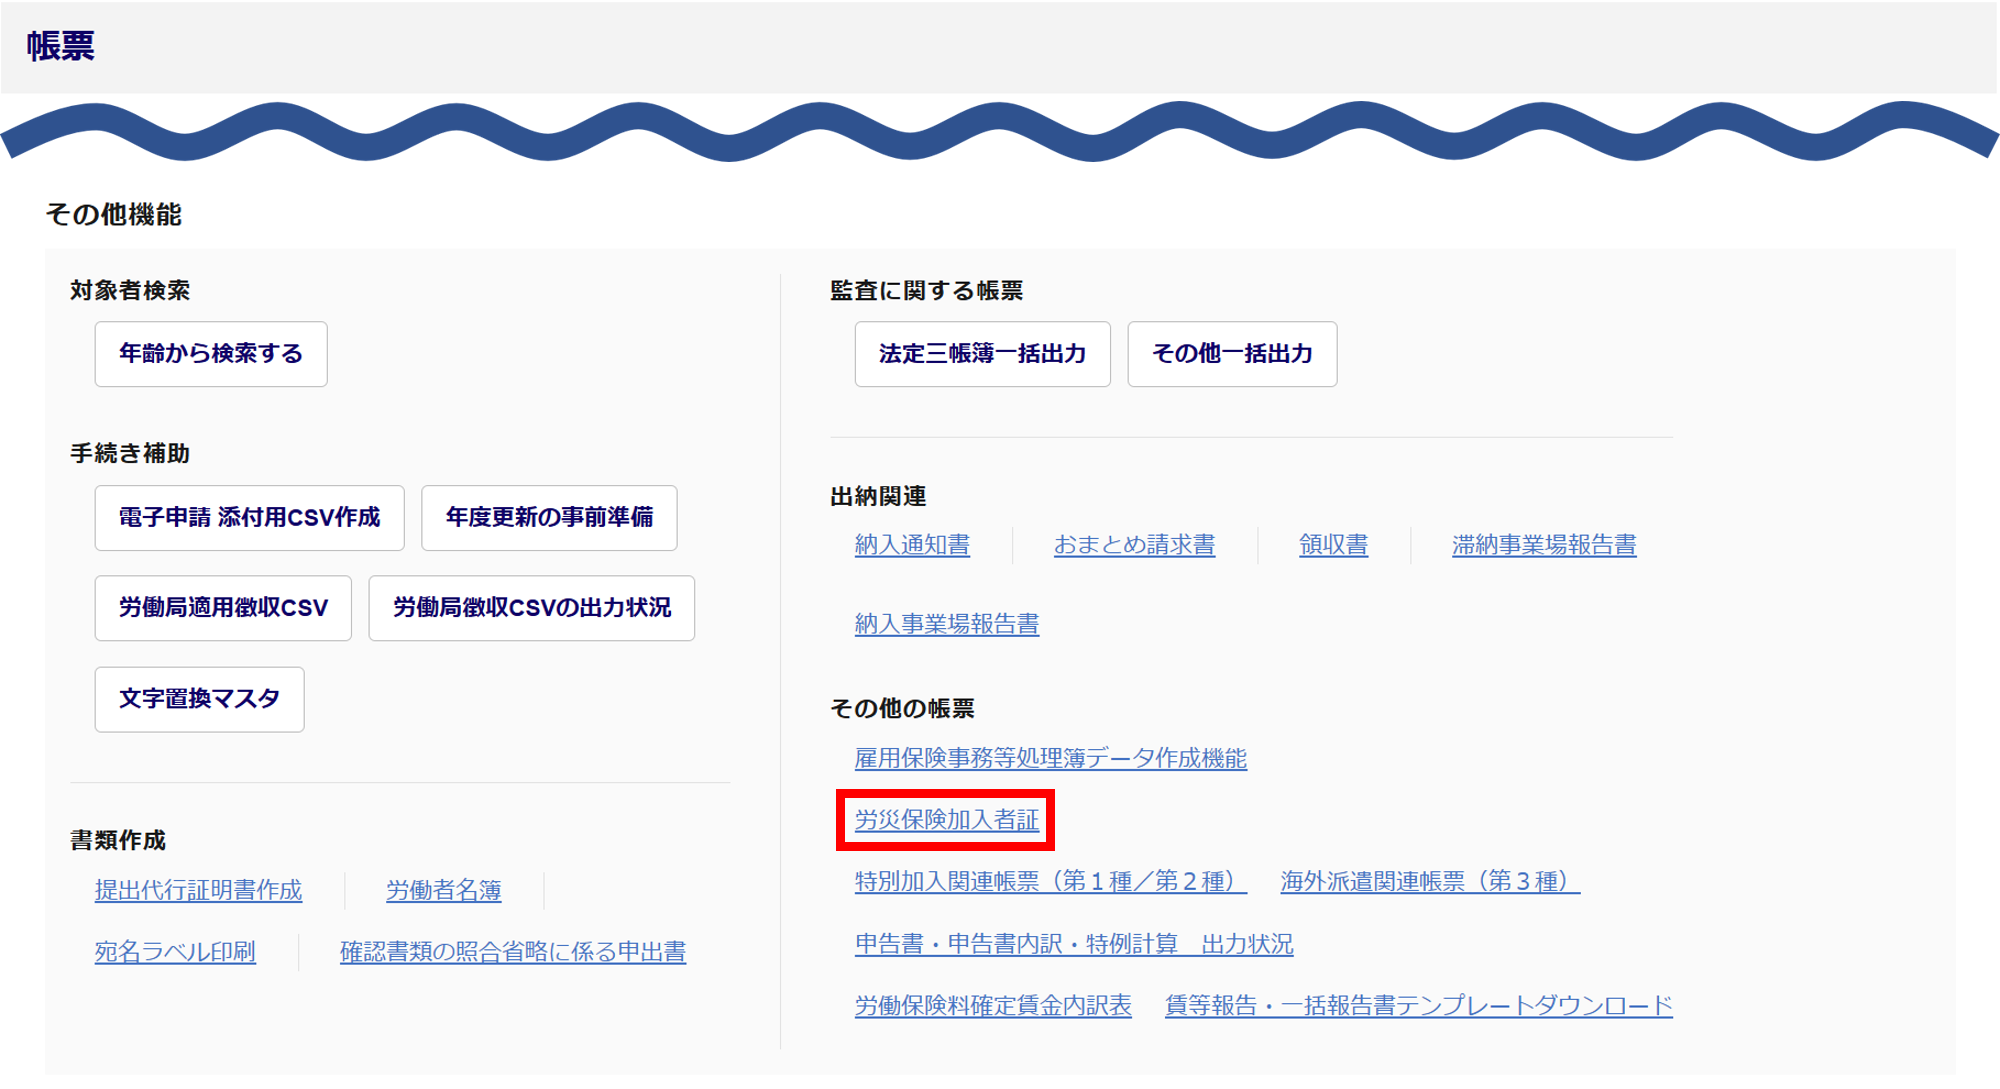
Task: Open 海外派遣関連帳票（第3種） link
Action: [x=1429, y=882]
